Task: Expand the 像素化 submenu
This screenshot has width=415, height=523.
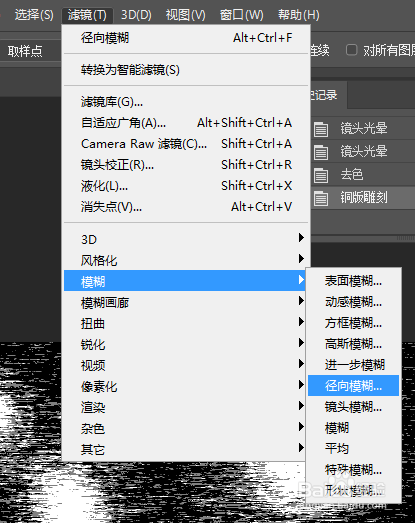Action: pos(184,386)
